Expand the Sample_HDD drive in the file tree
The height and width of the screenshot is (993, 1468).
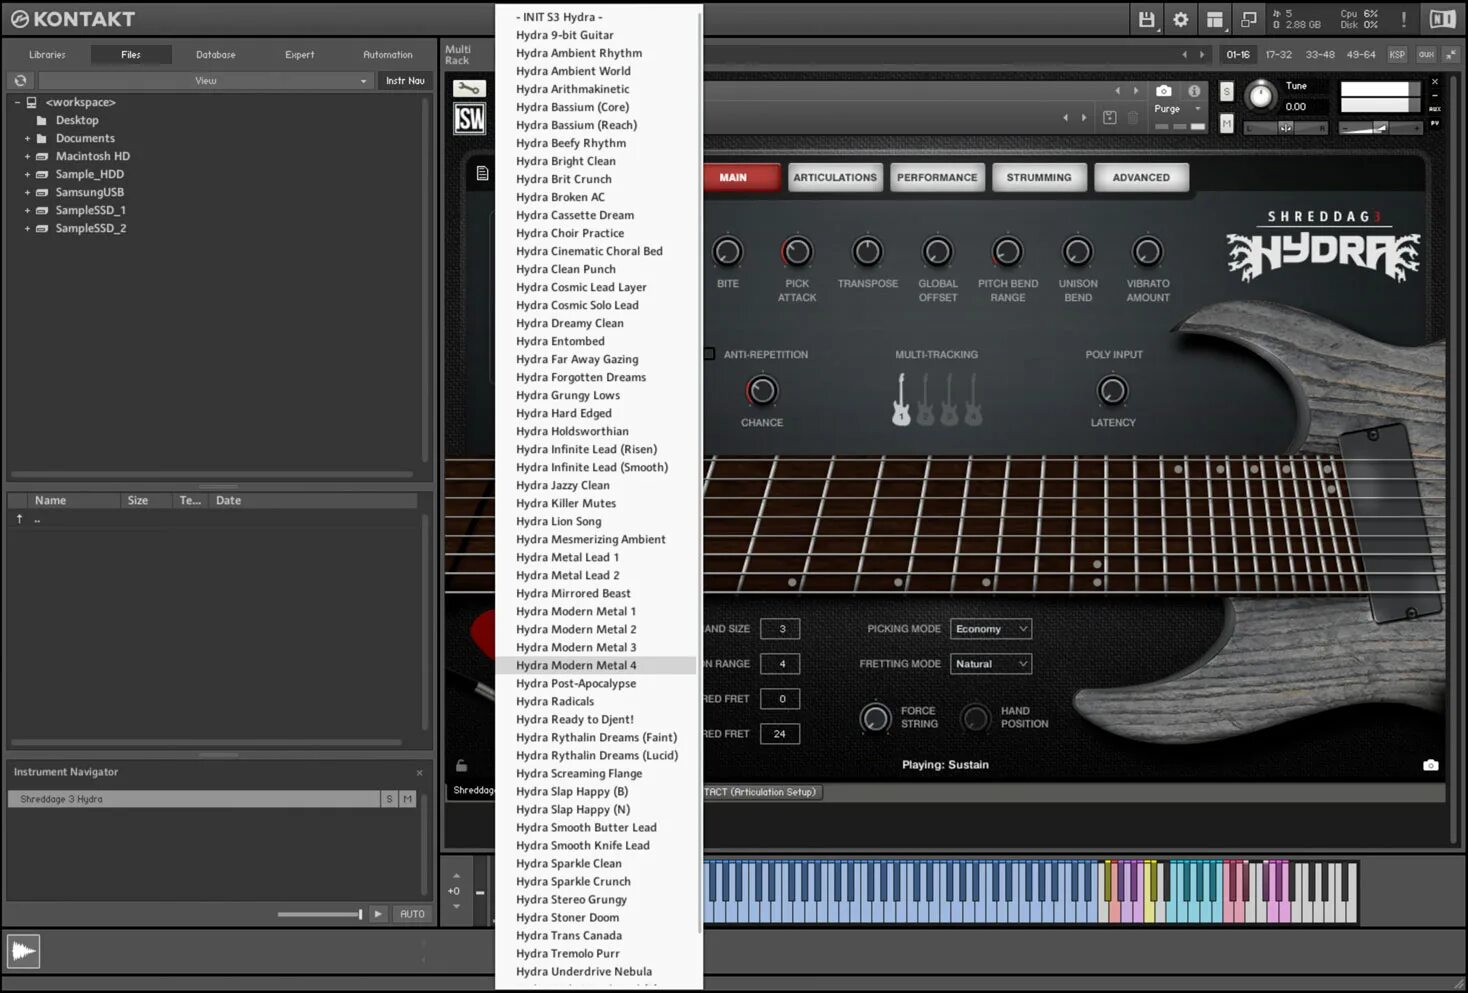tap(26, 174)
